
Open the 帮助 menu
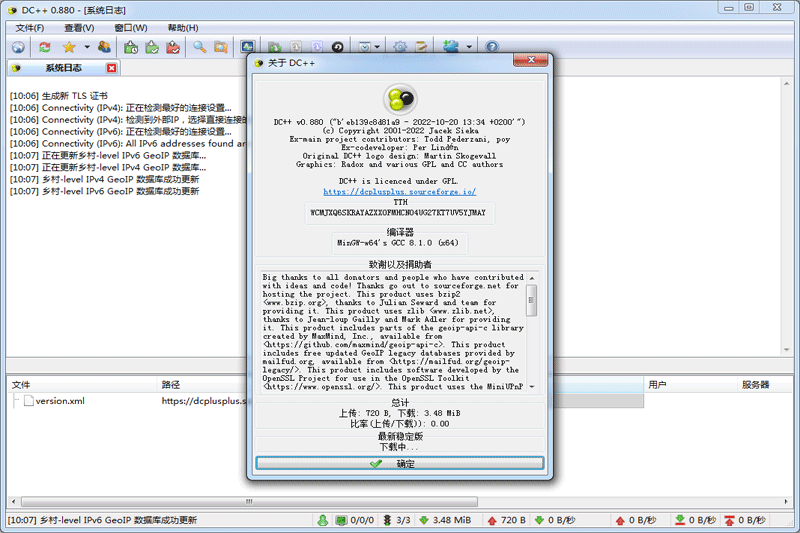click(x=182, y=27)
